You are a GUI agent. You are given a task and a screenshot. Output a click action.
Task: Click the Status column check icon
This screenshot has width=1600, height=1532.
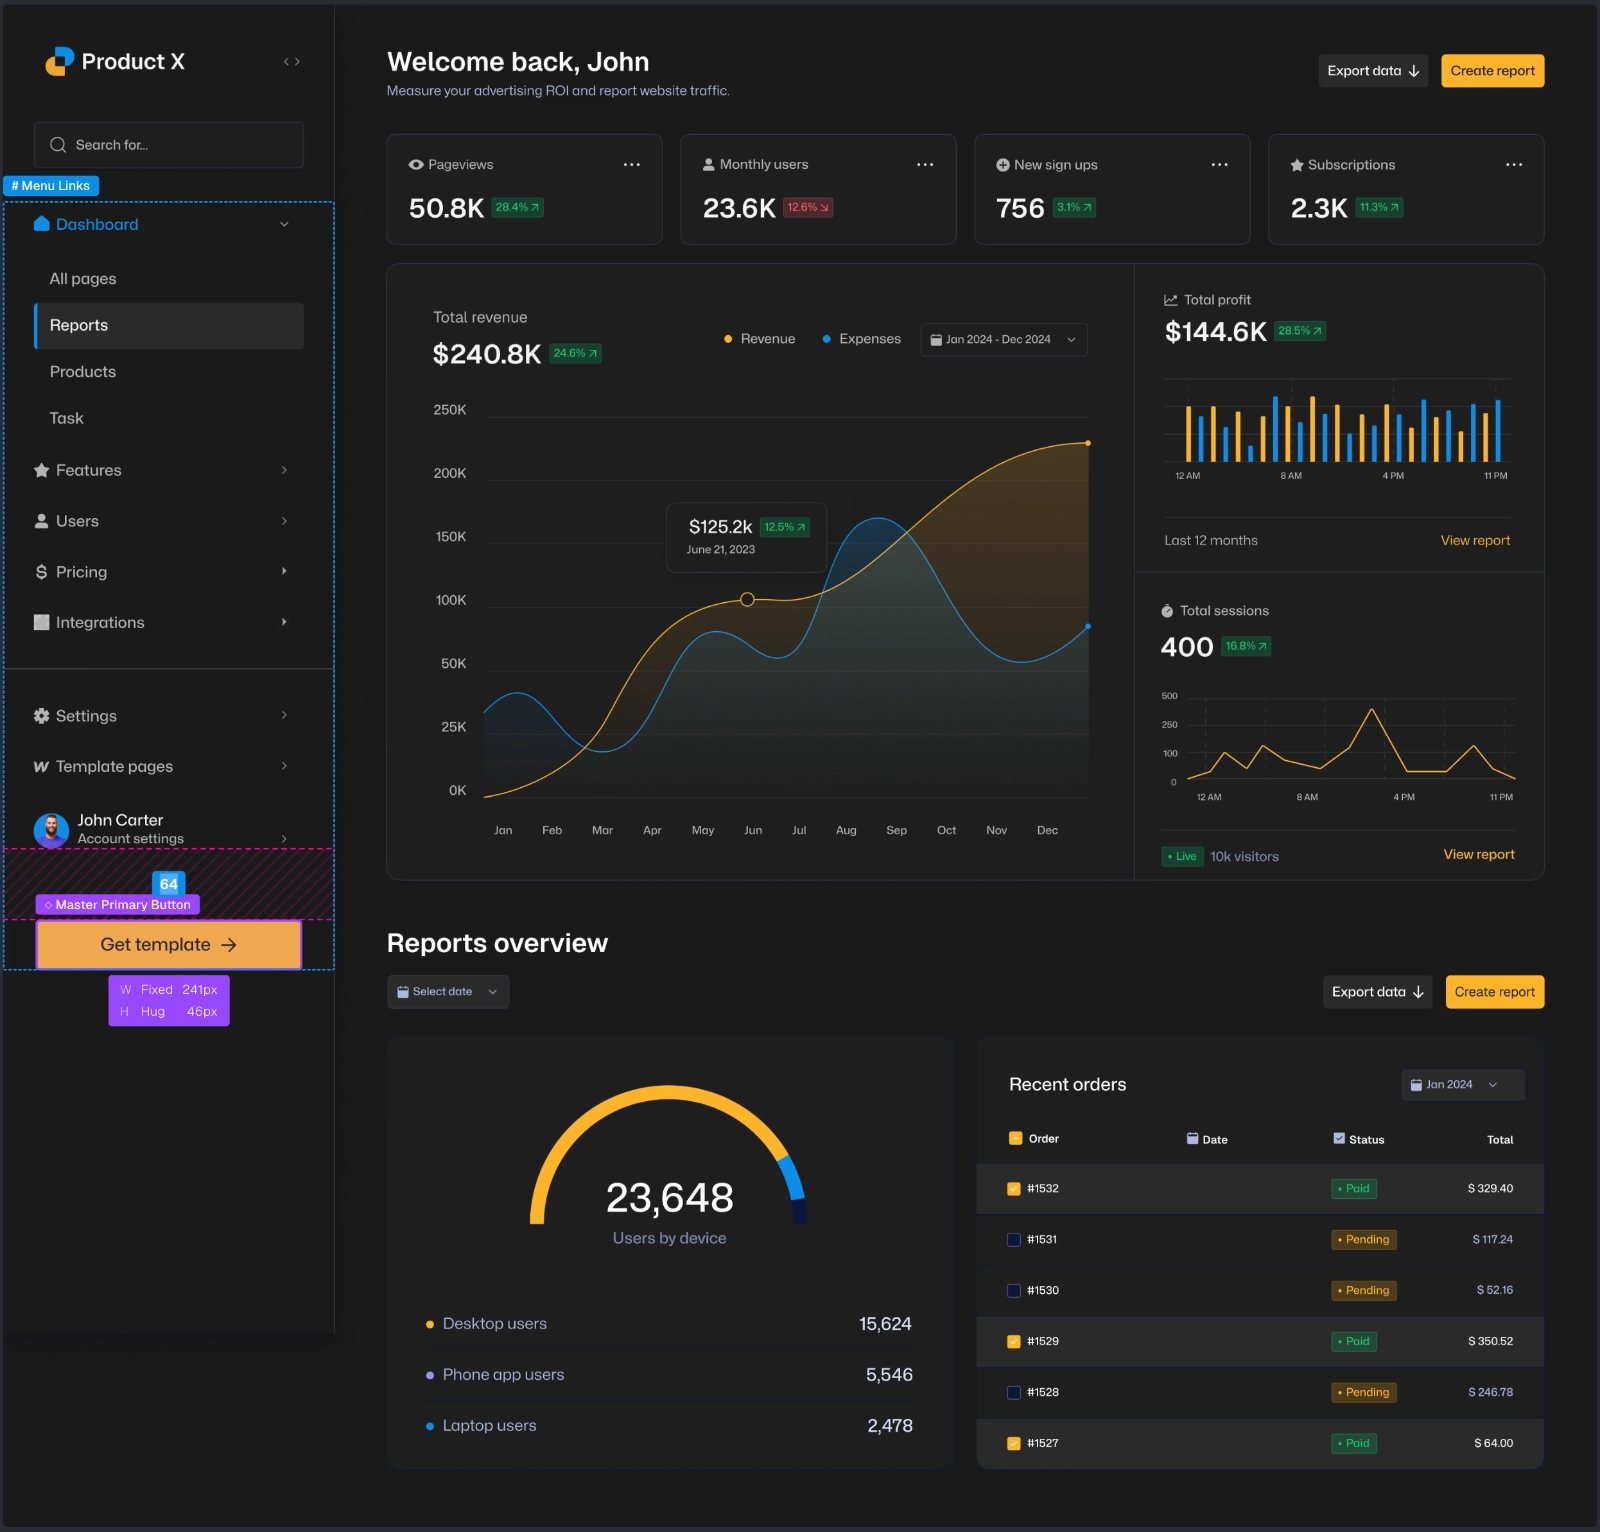[x=1339, y=1138]
